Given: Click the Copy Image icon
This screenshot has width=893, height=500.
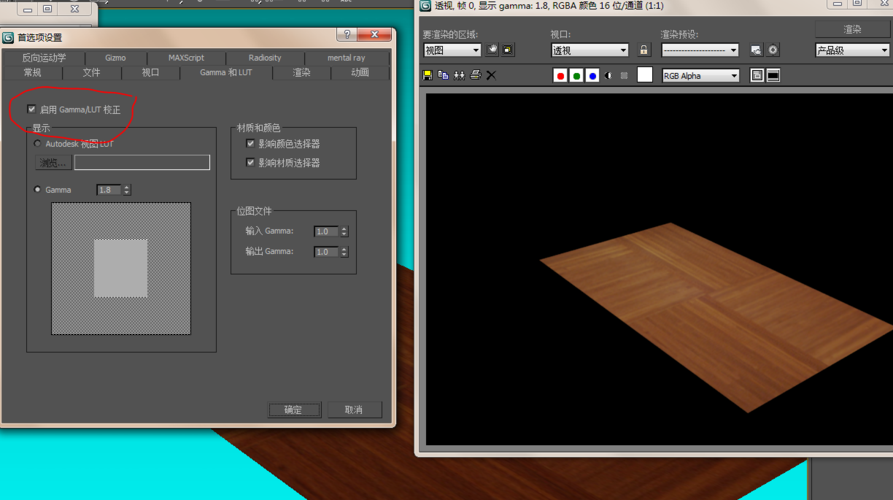Looking at the screenshot, I should coord(443,76).
